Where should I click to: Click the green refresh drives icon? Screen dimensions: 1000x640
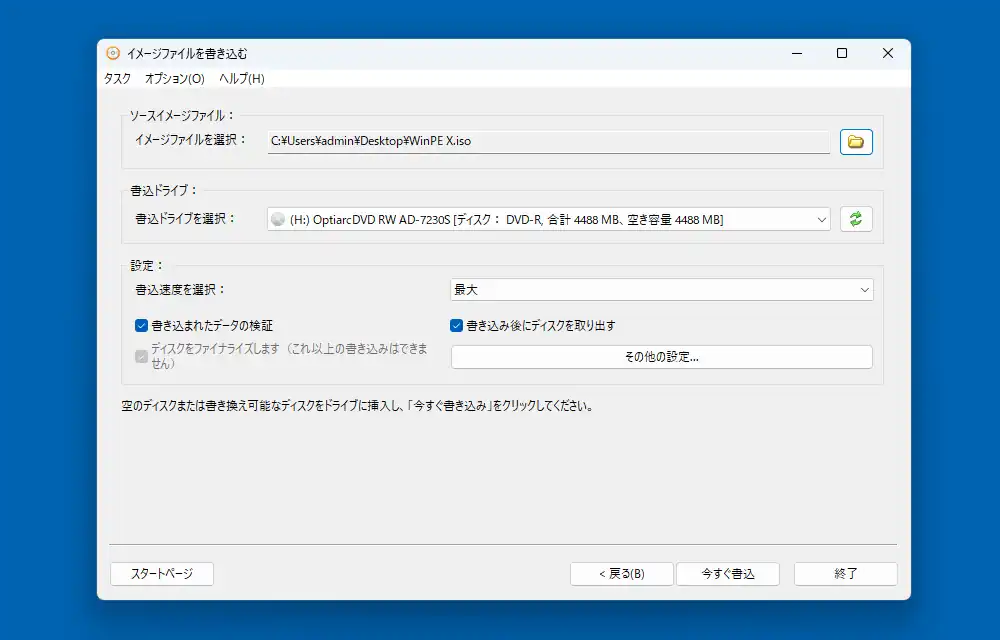tap(856, 219)
